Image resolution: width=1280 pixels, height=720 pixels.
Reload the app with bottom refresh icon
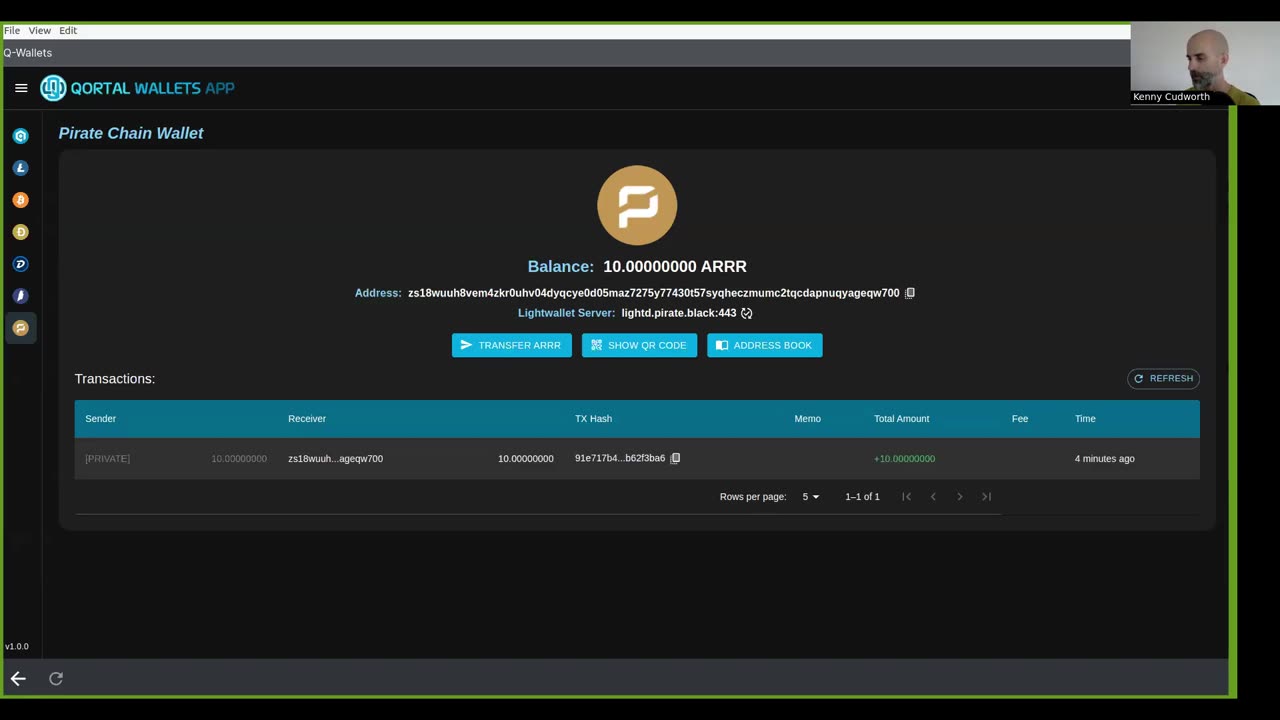point(56,678)
